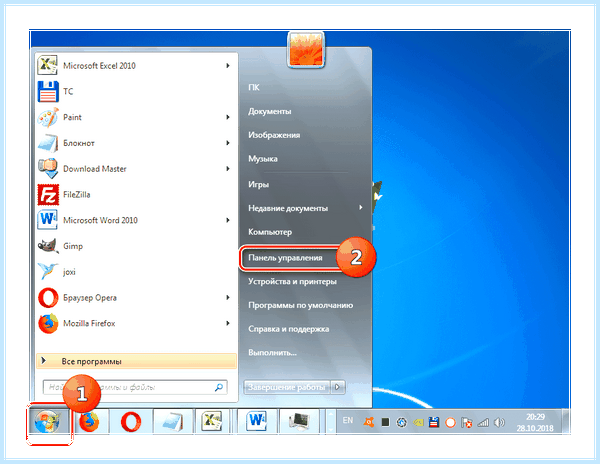Open Программы по умолчанию
This screenshot has height=464, width=600.
(300, 305)
